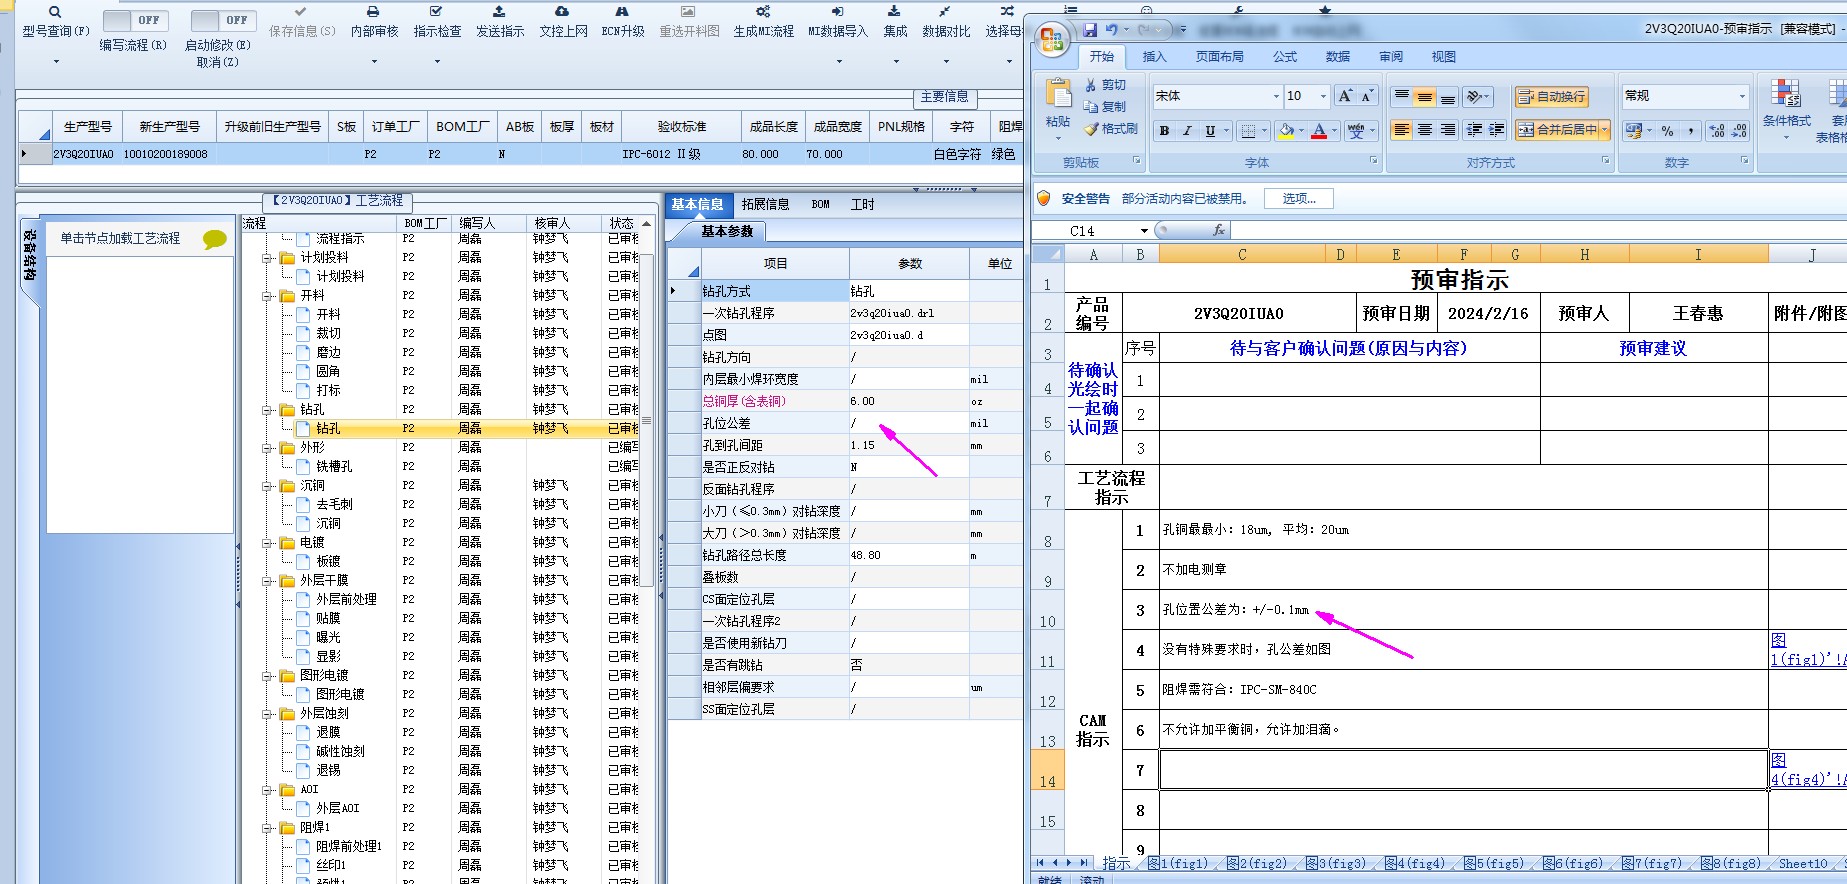Click 复制 copy in Excel clipboard group
This screenshot has width=1847, height=884.
pyautogui.click(x=1105, y=107)
